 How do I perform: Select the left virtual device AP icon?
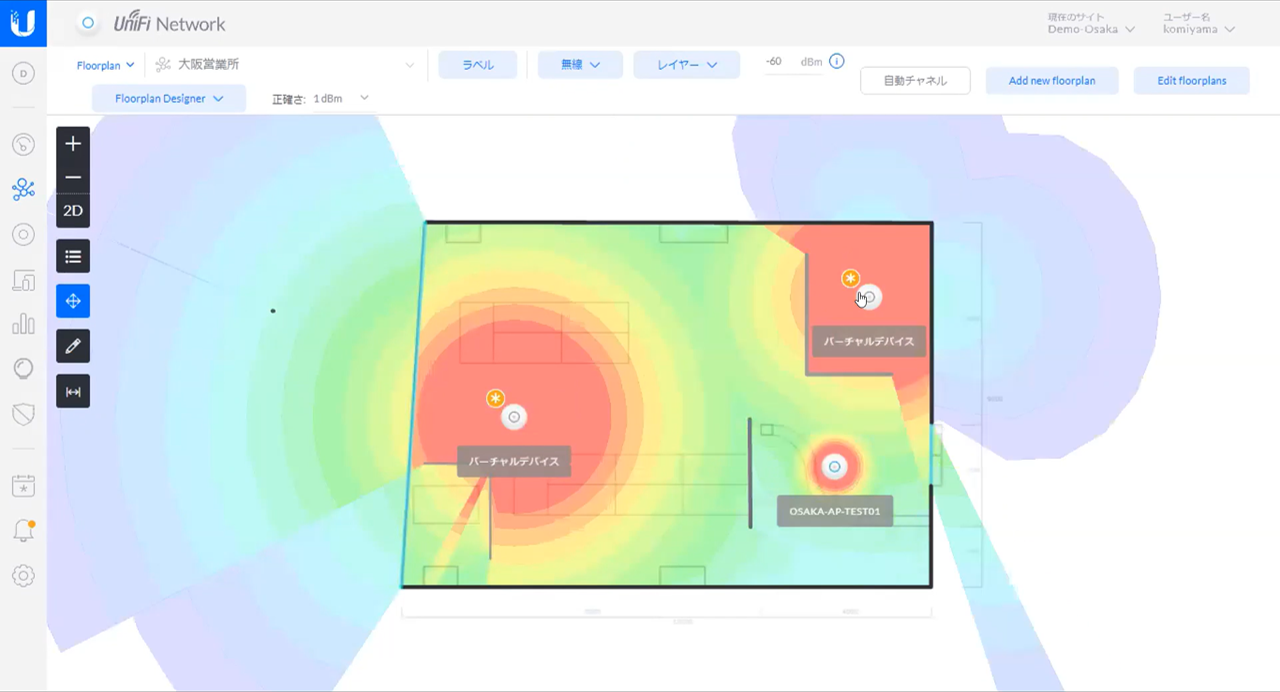[x=514, y=417]
